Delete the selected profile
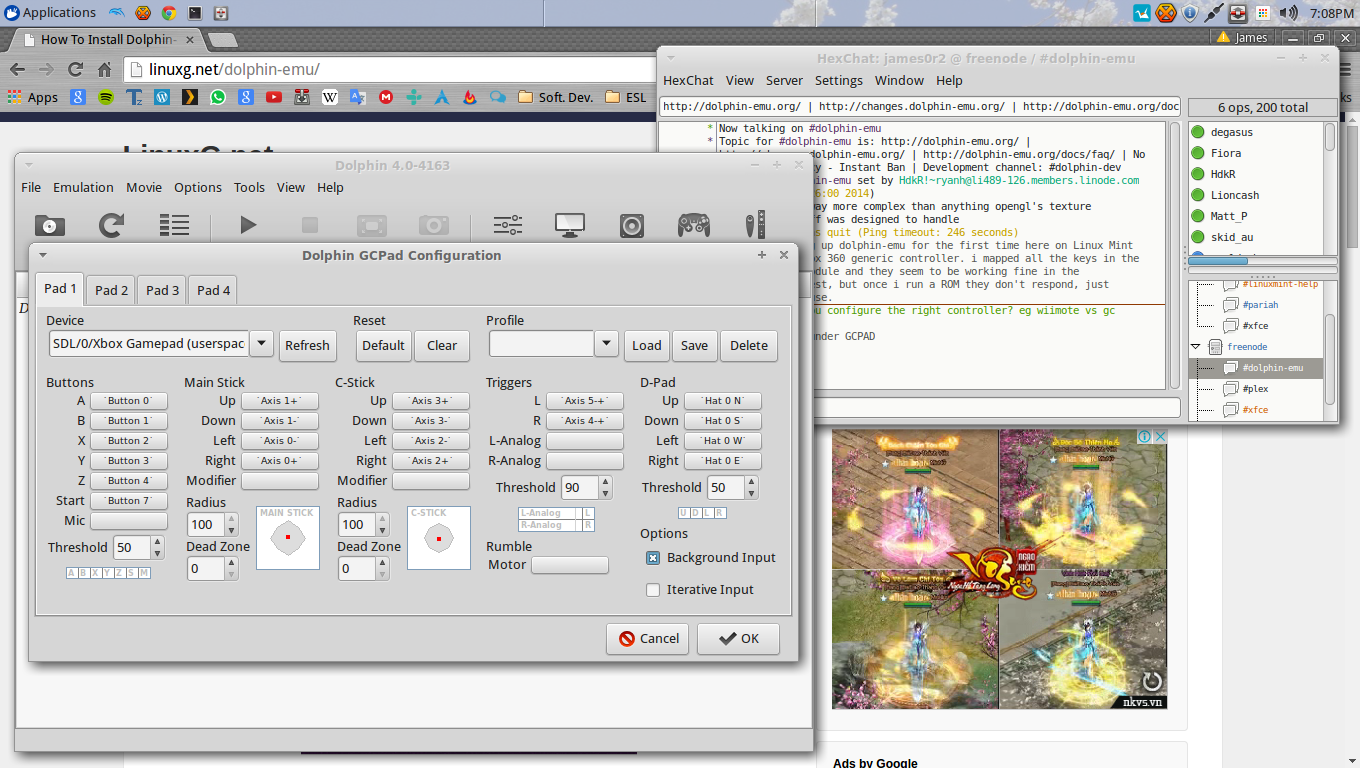Image resolution: width=1360 pixels, height=768 pixels. point(749,345)
